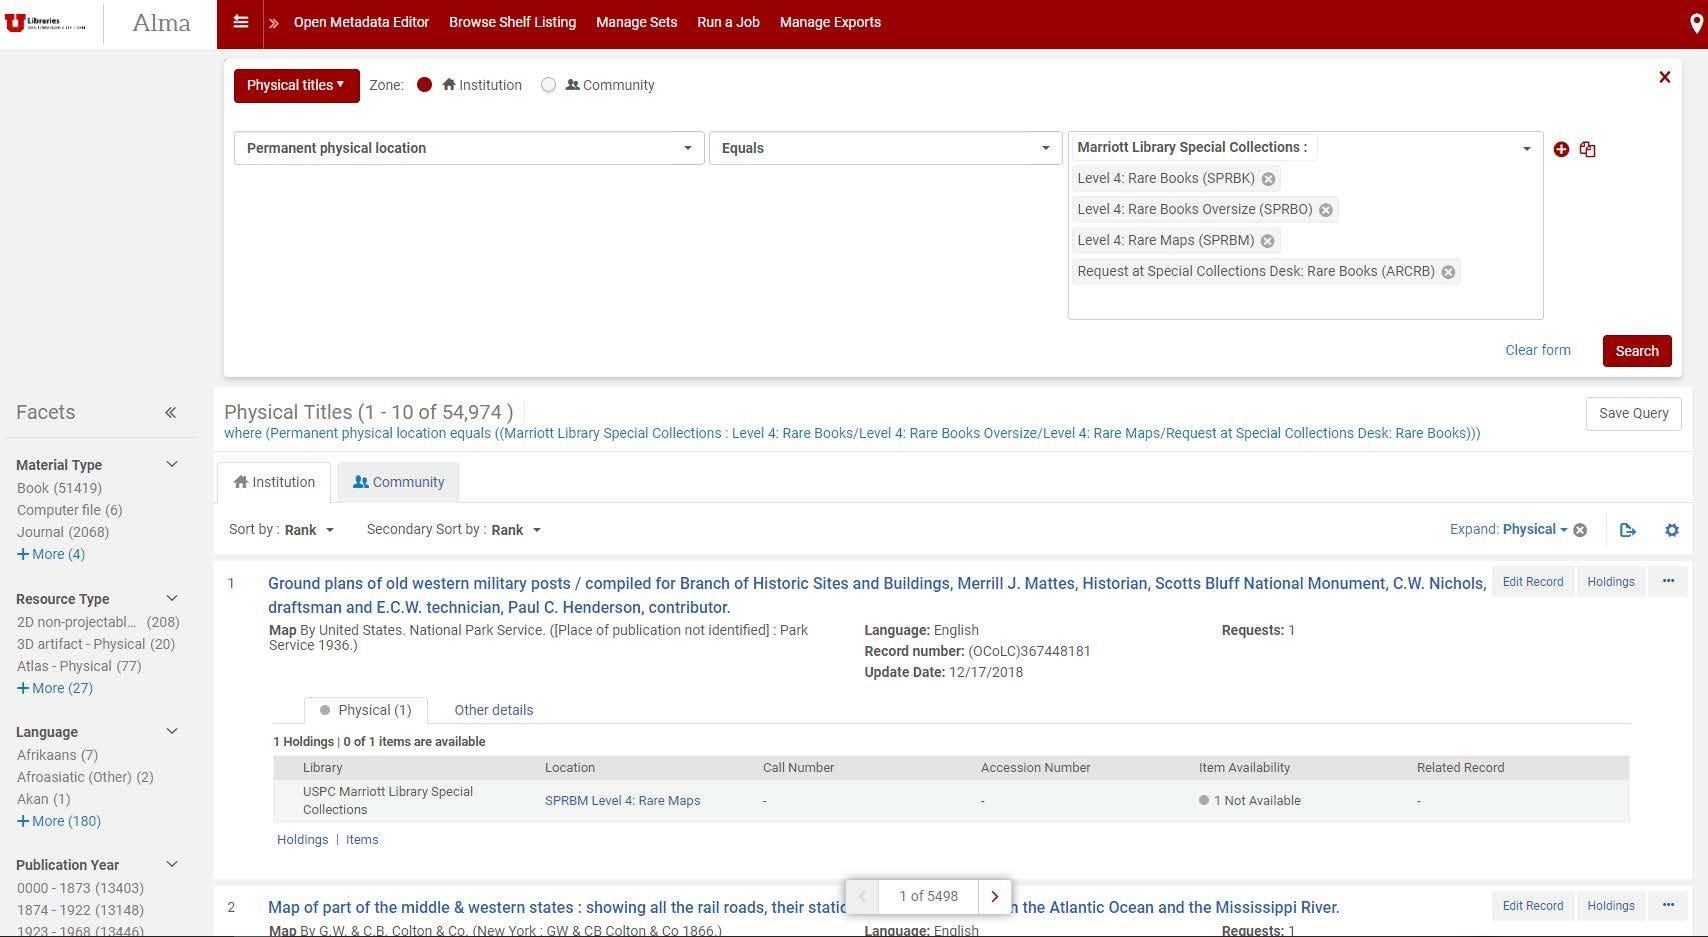Image resolution: width=1708 pixels, height=937 pixels.
Task: Show more Language values (180)
Action: coord(59,821)
